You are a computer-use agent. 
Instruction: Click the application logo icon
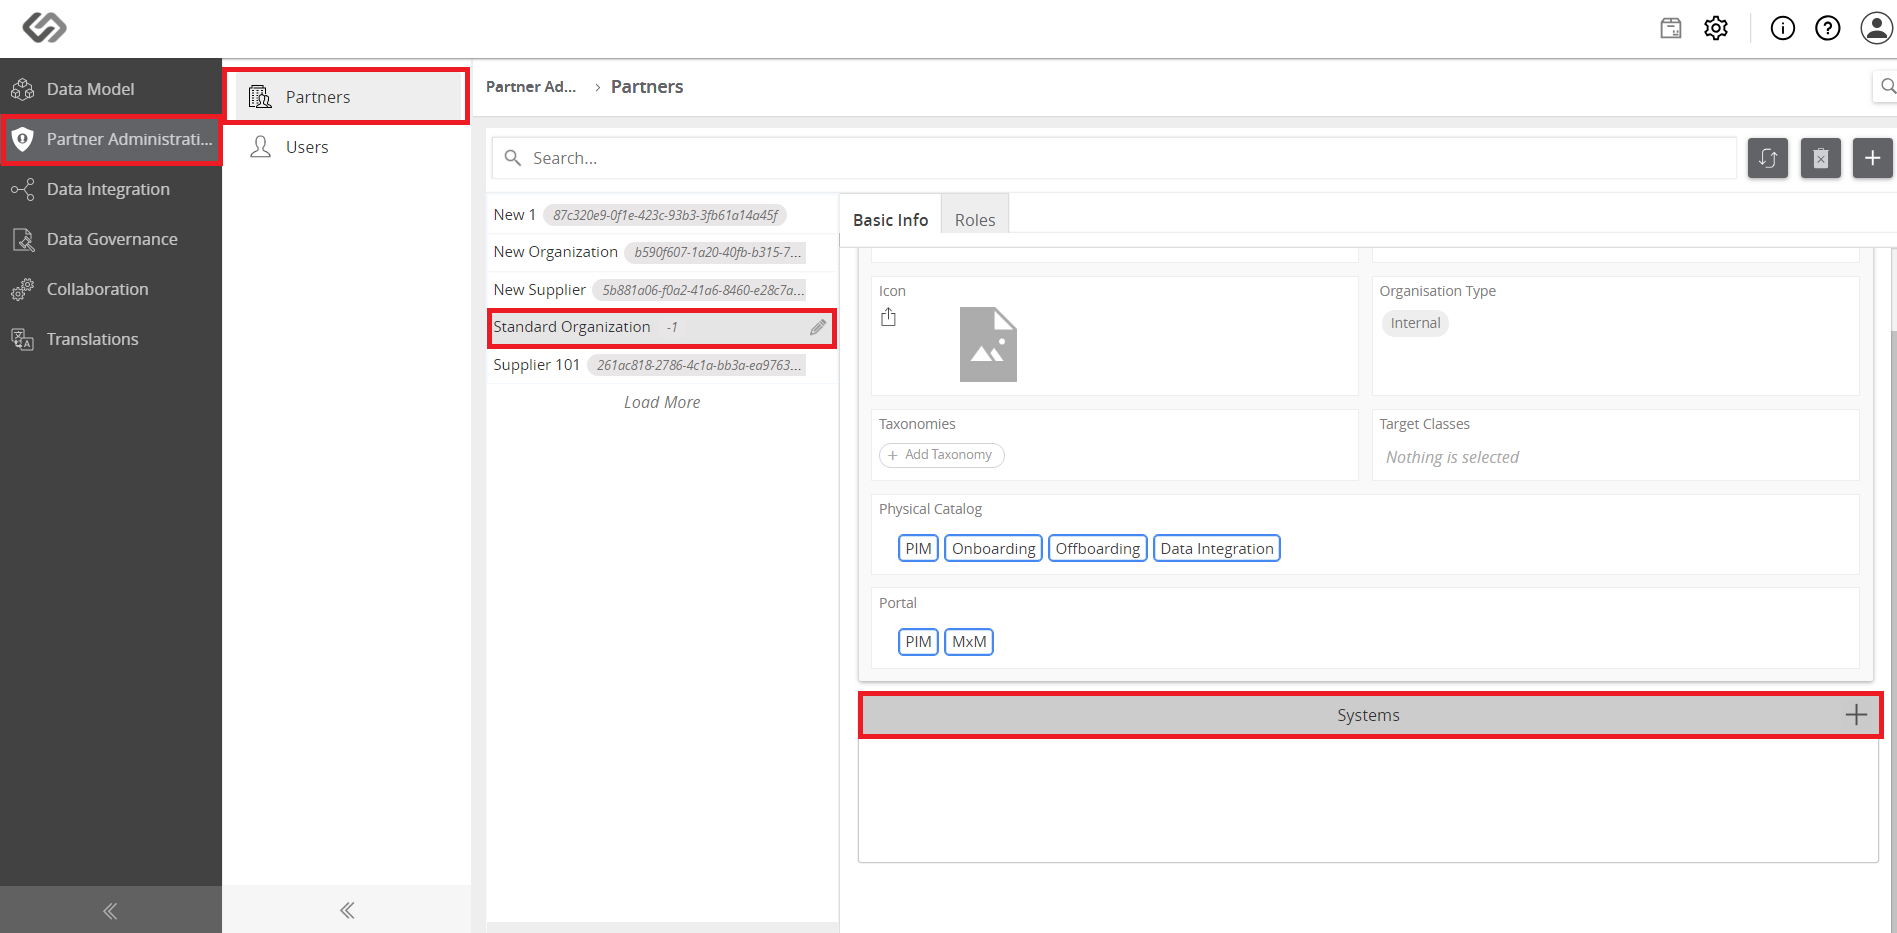(44, 27)
